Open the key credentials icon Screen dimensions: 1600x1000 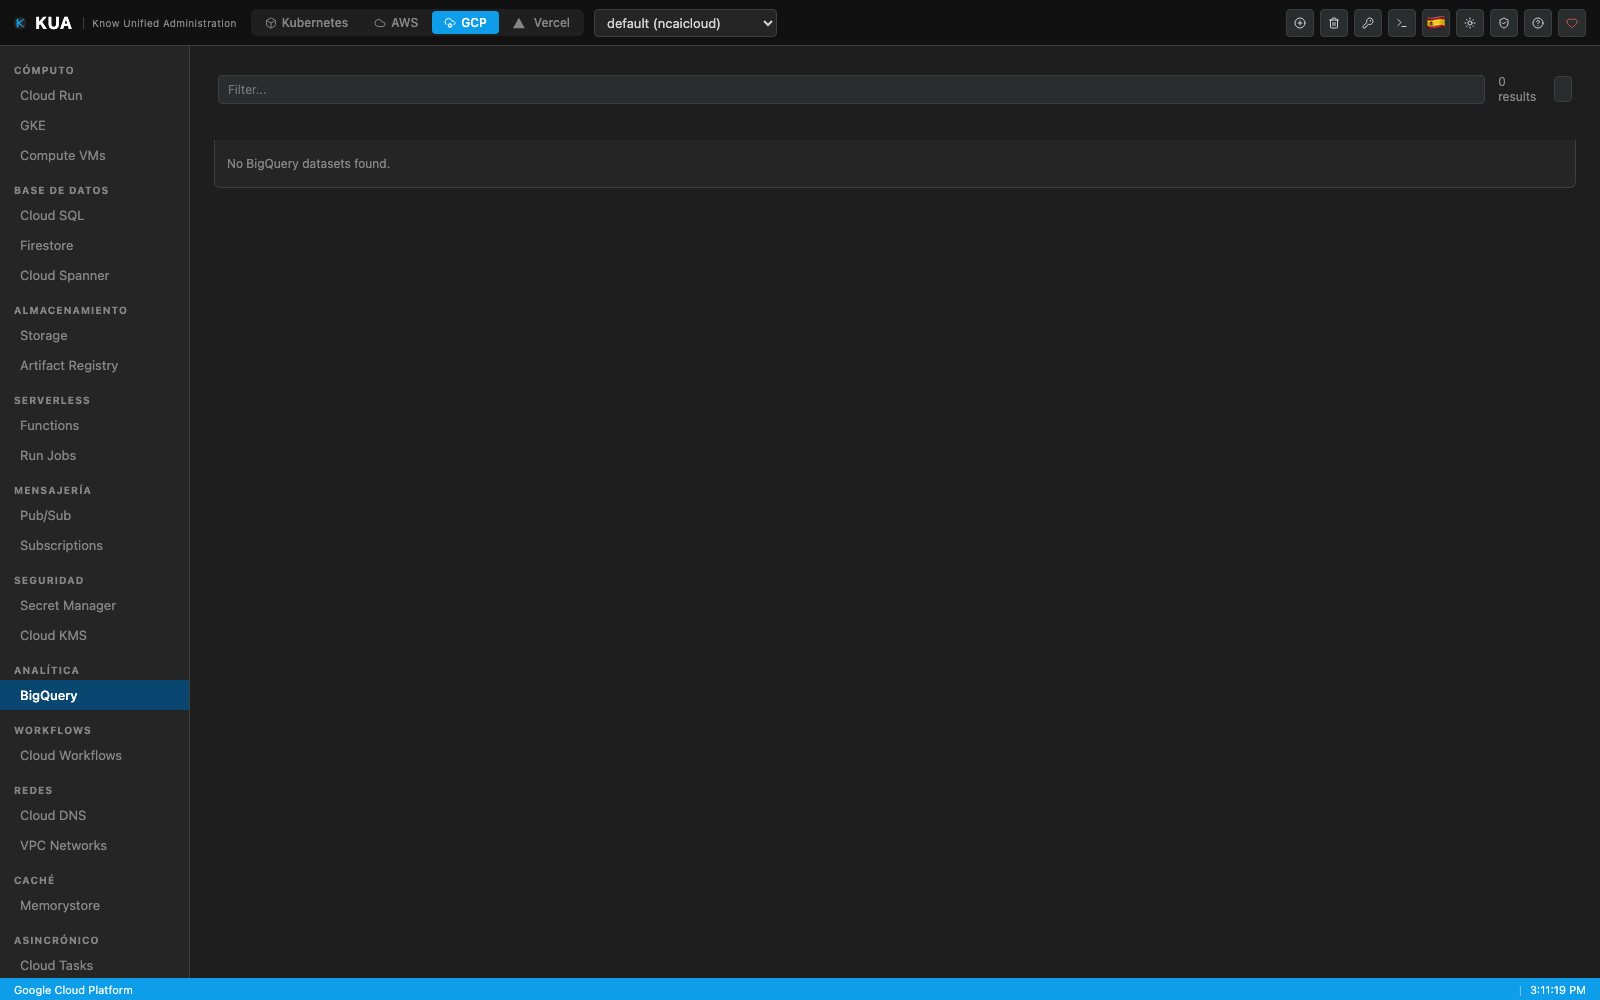[1368, 23]
